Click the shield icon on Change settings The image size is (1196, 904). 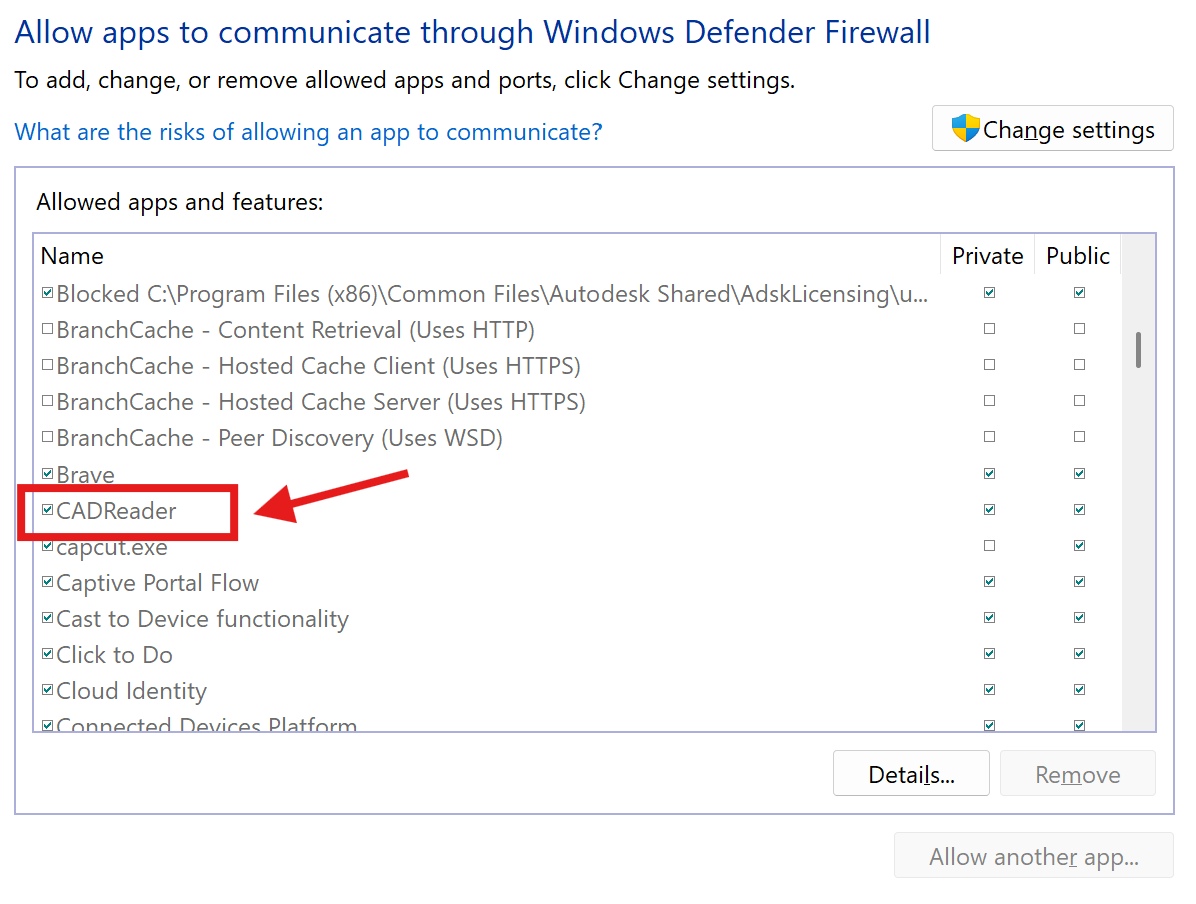tap(965, 128)
